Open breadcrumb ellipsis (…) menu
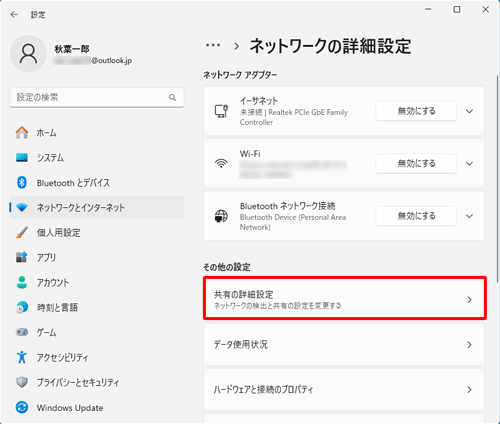 [213, 45]
